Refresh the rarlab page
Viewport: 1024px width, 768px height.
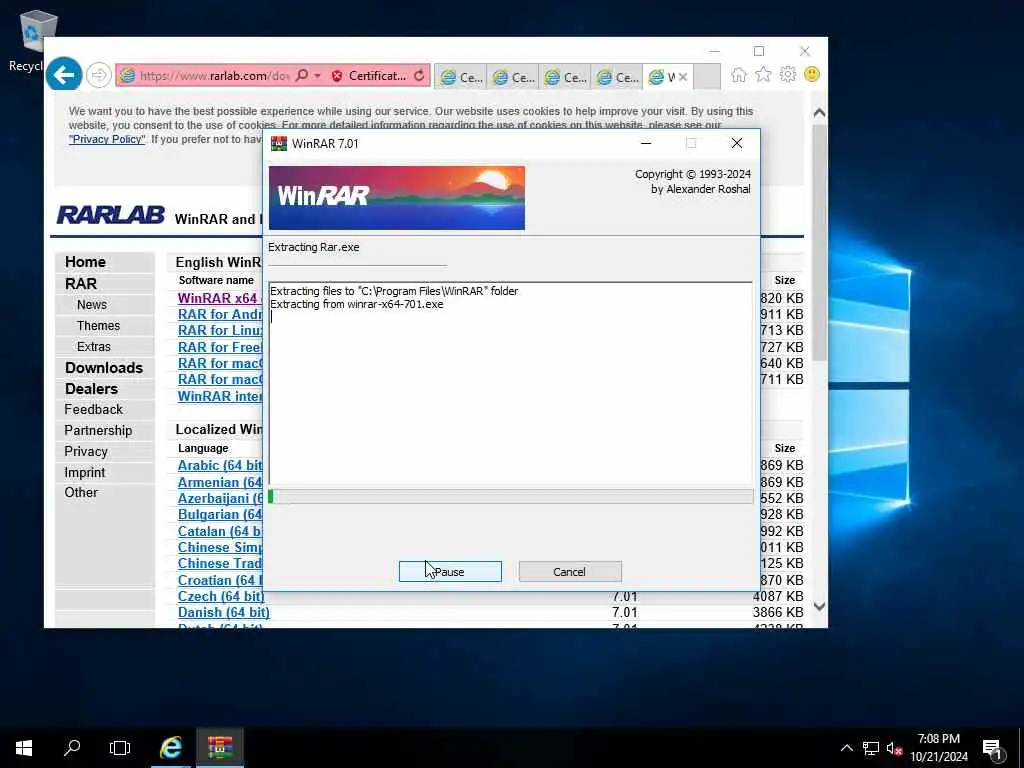click(419, 76)
